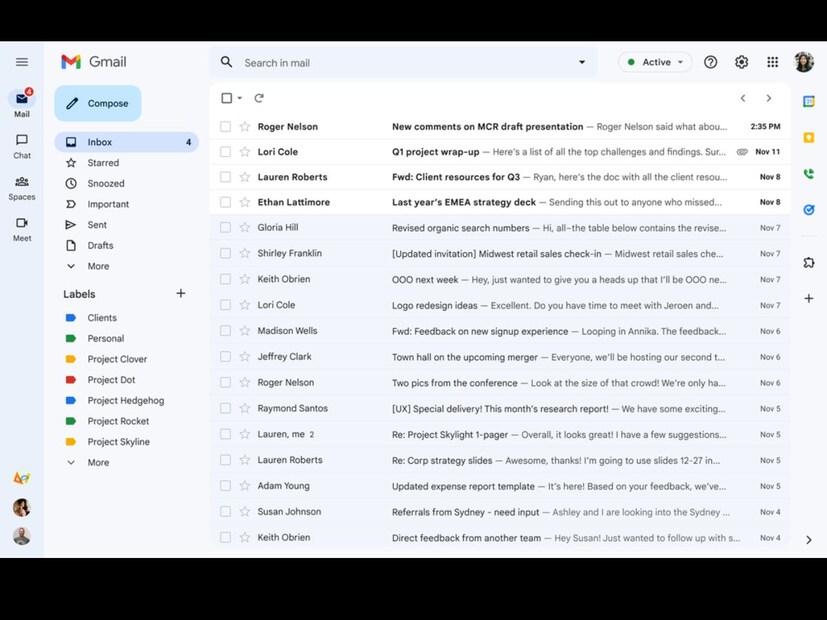The width and height of the screenshot is (827, 620).
Task: Open the Active status dropdown
Action: coord(655,62)
